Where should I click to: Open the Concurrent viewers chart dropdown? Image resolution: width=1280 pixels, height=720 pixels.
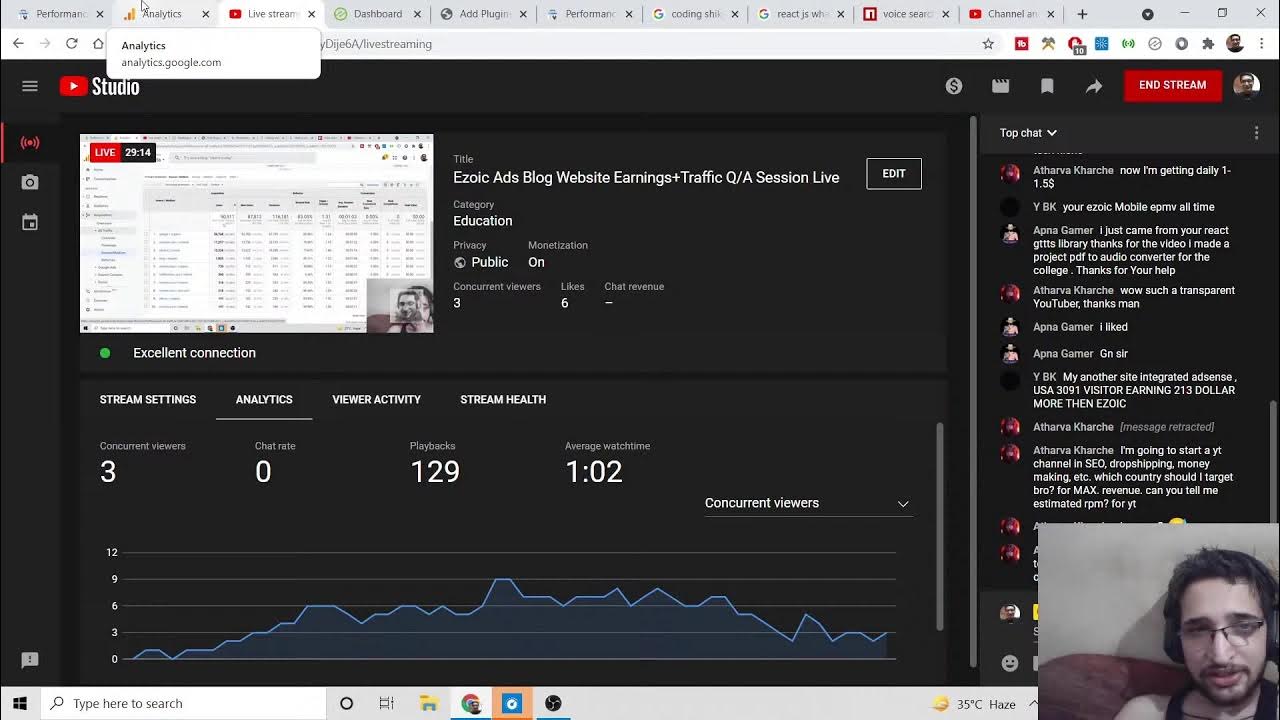pos(806,503)
